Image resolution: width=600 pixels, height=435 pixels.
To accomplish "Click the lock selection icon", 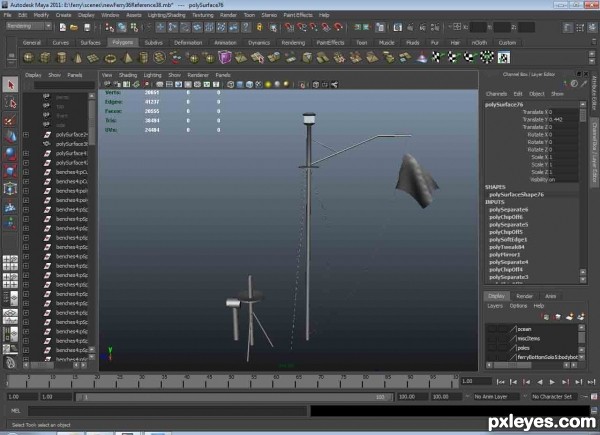I will tap(259, 27).
